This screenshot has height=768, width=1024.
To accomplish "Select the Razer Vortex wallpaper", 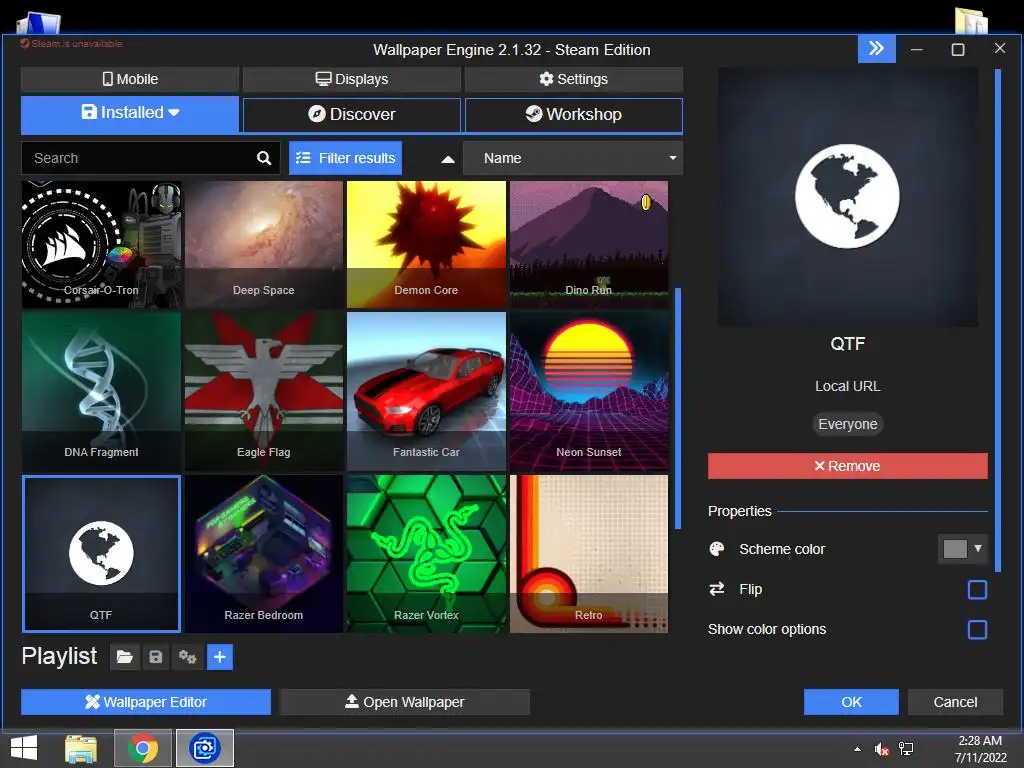I will tap(426, 554).
